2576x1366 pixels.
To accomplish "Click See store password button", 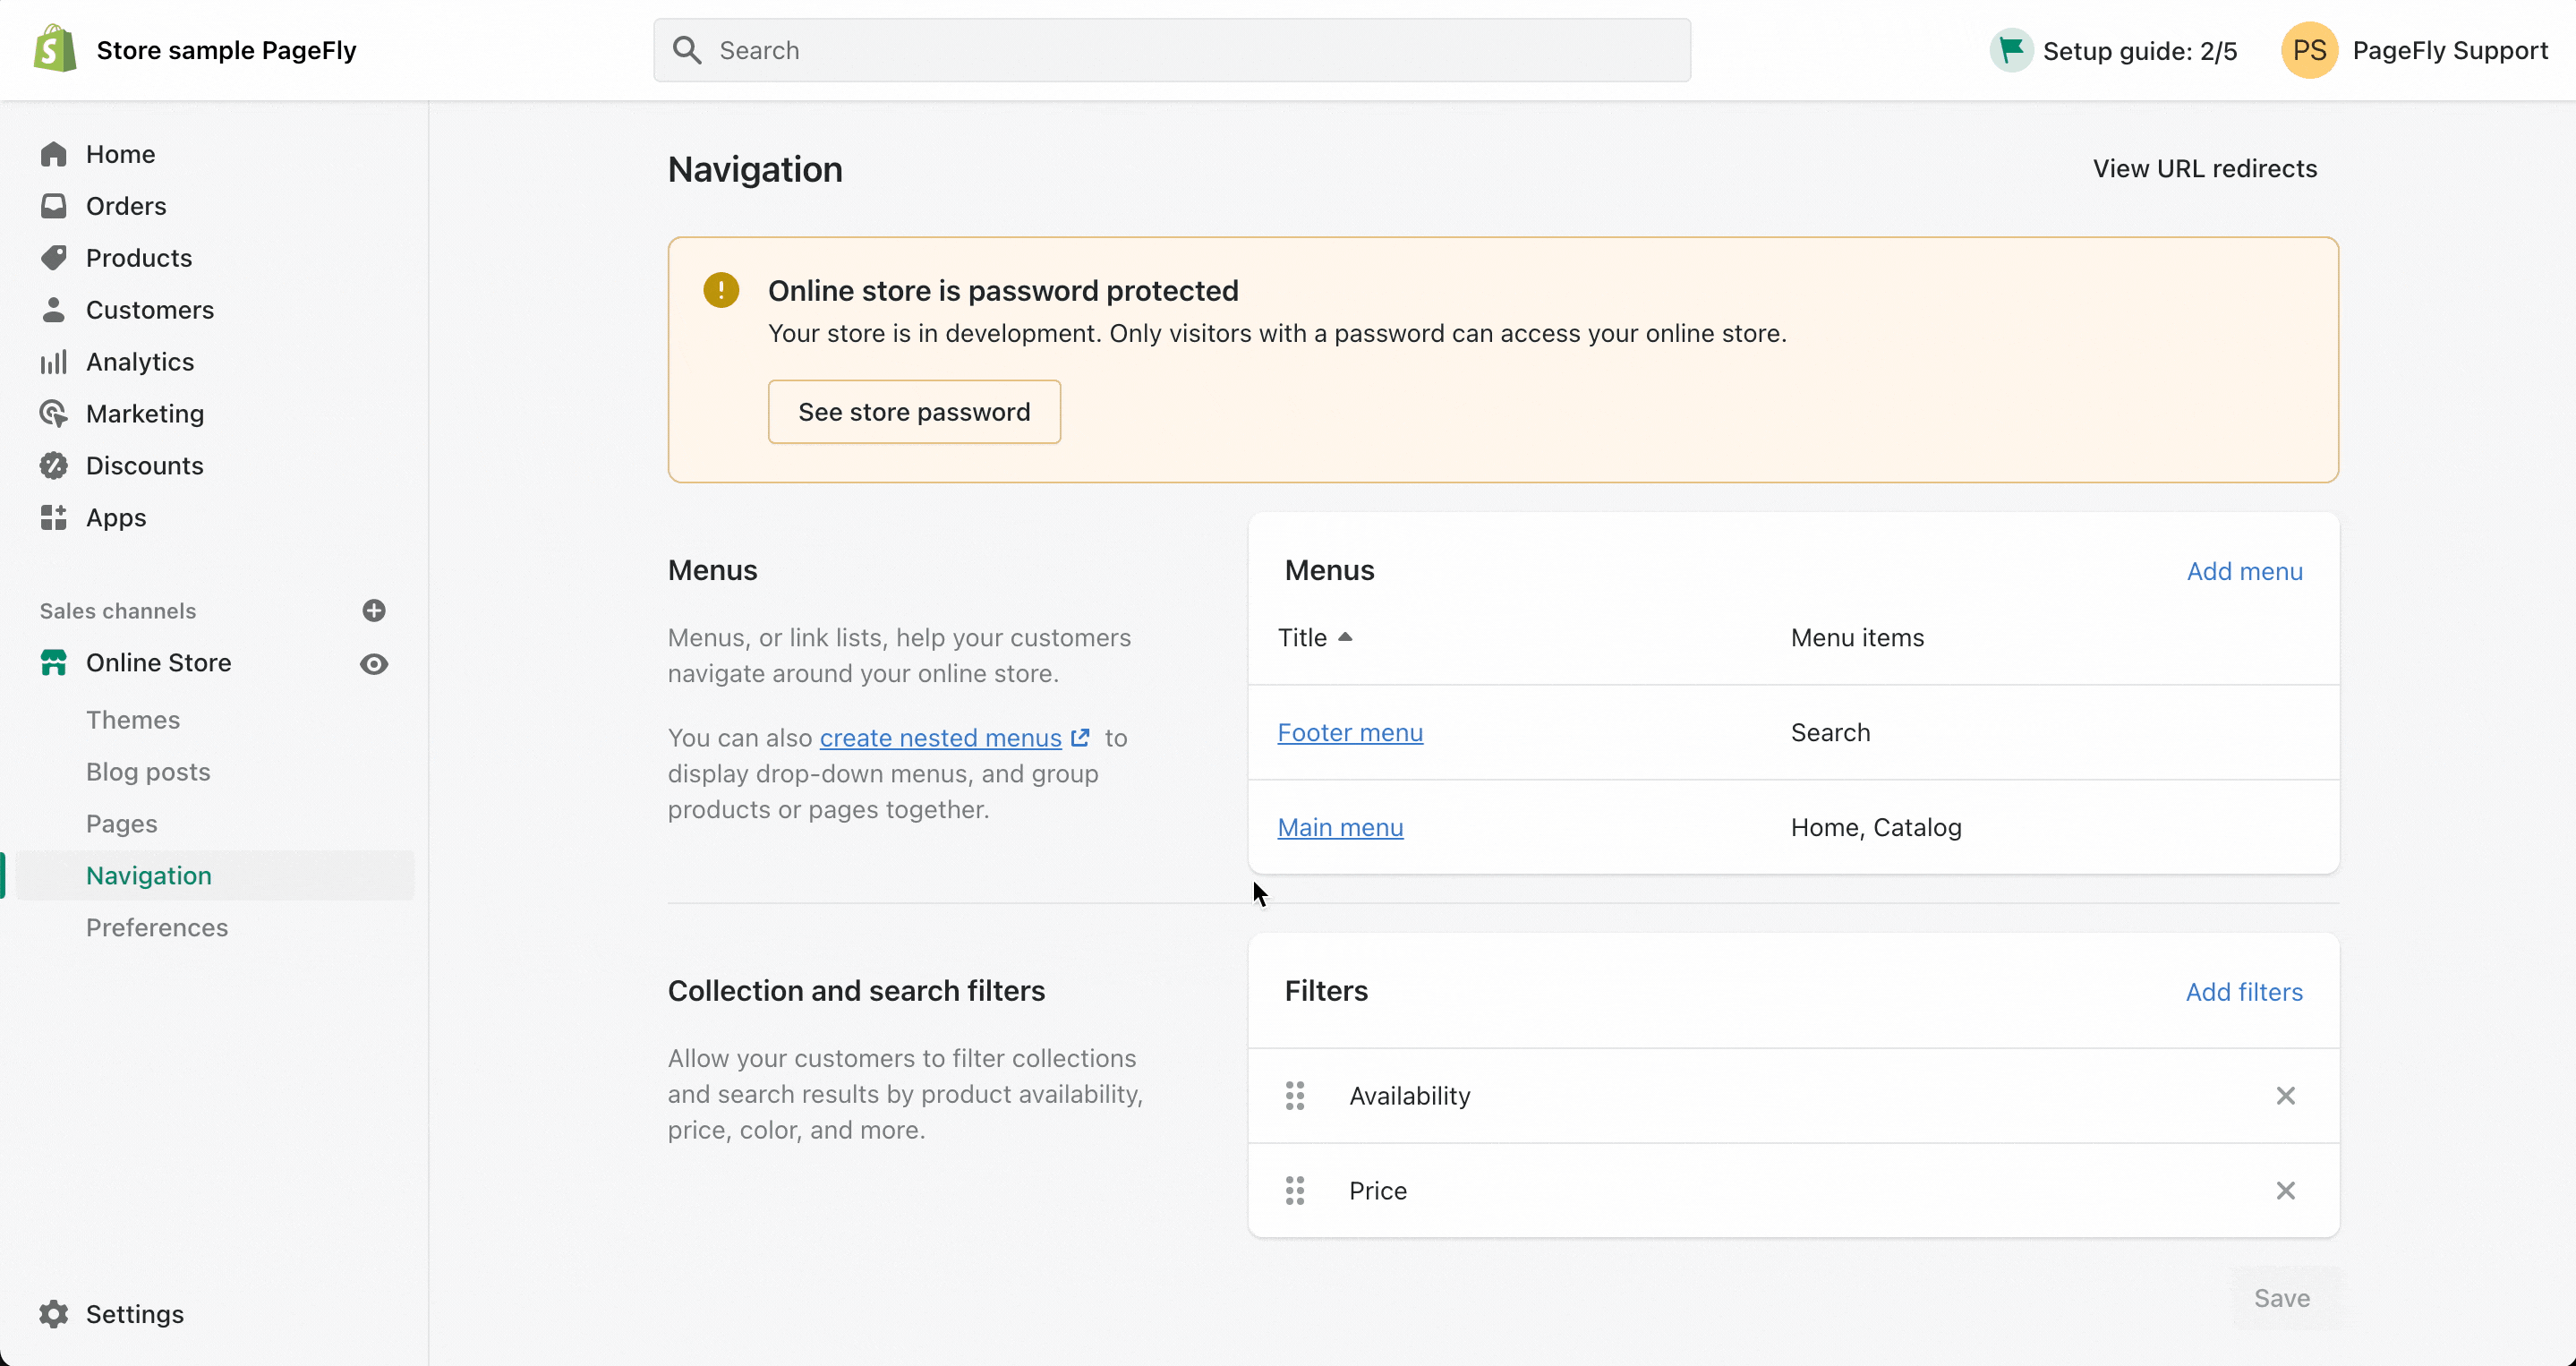I will (x=914, y=412).
